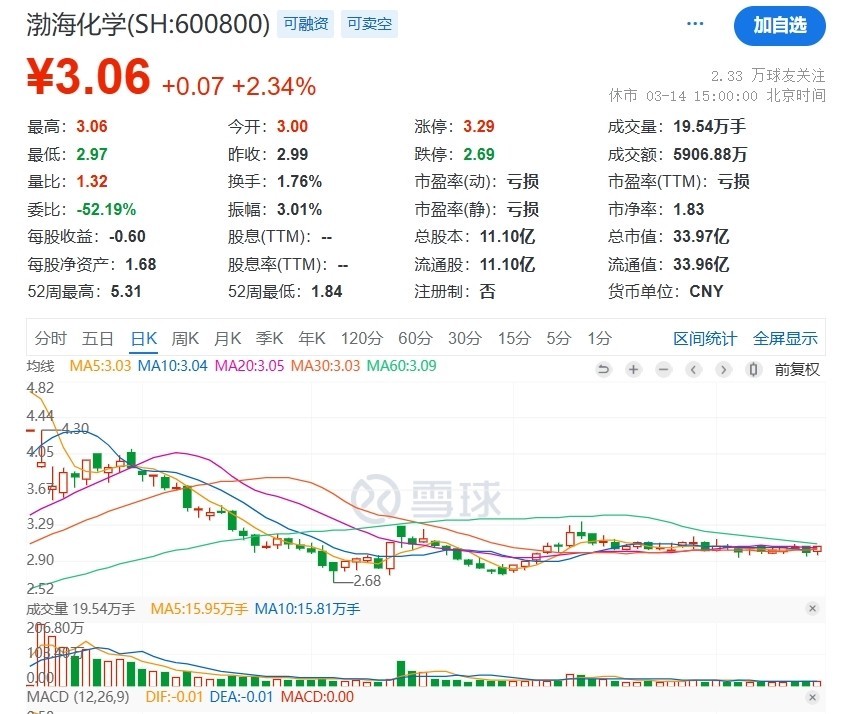Click the 昨收 value 2.99
Image resolution: width=844 pixels, height=714 pixels.
tap(292, 155)
